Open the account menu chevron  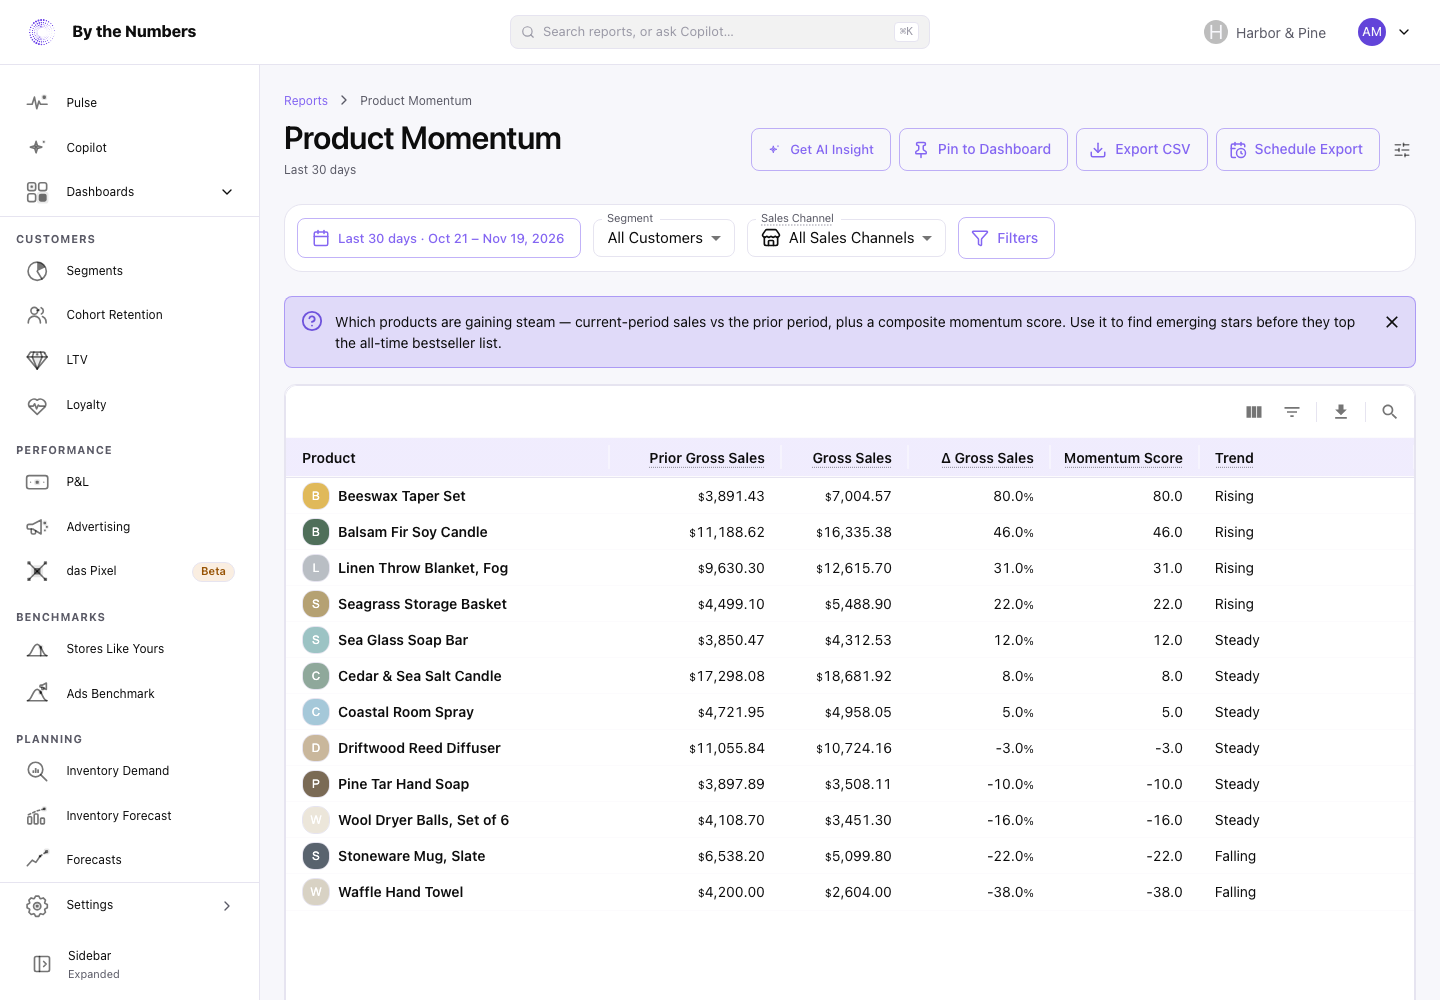[1404, 32]
